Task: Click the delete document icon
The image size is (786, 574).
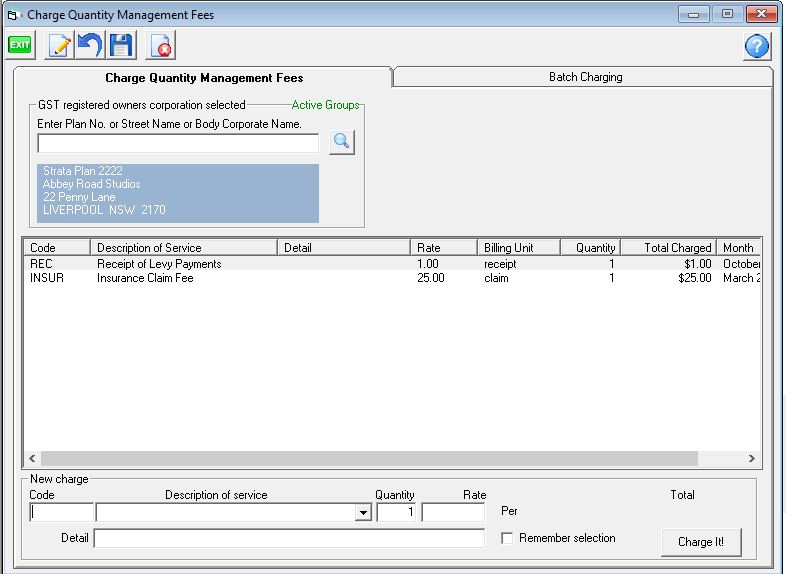Action: pos(160,45)
